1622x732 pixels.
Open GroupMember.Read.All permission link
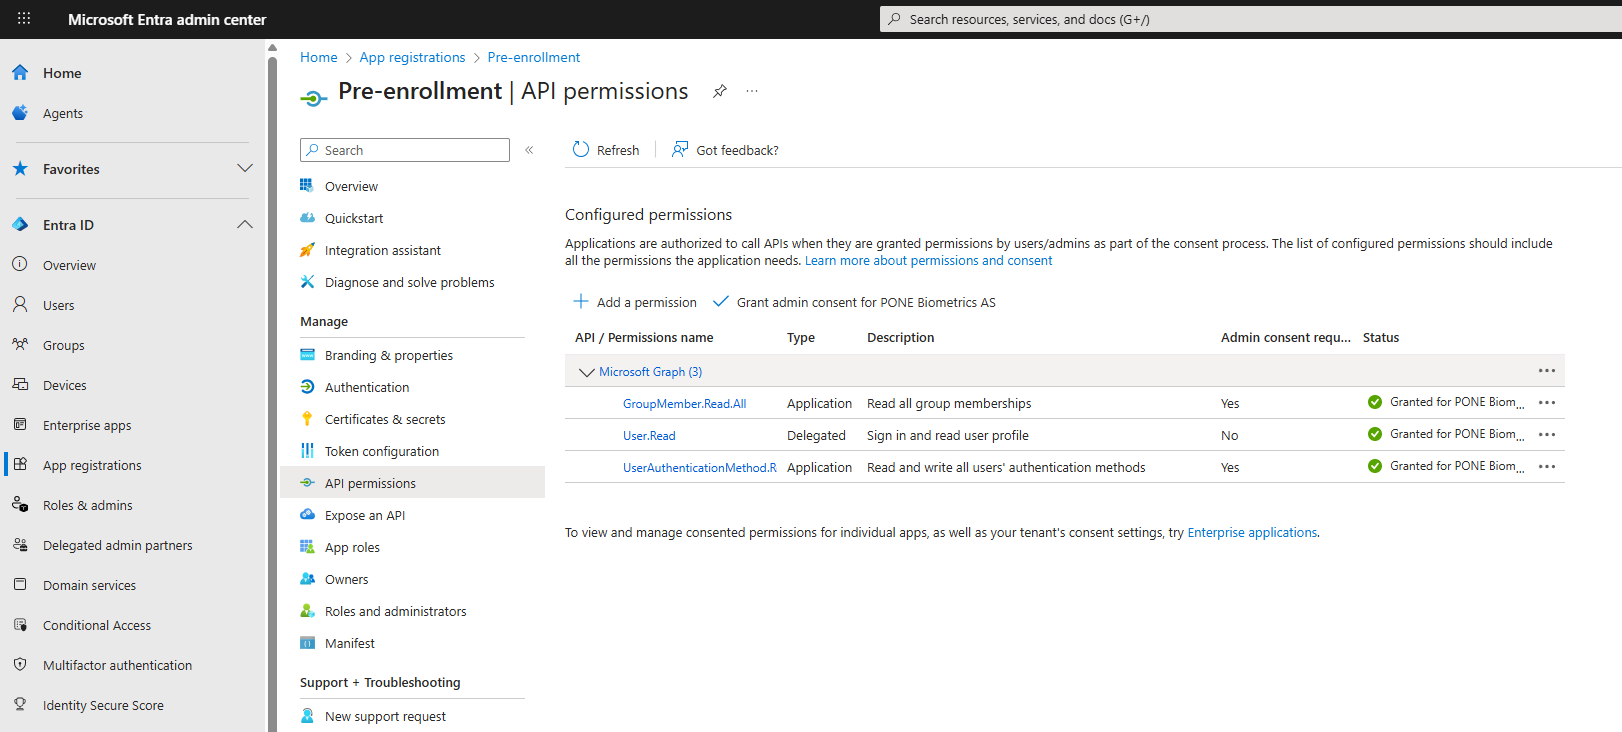(684, 403)
